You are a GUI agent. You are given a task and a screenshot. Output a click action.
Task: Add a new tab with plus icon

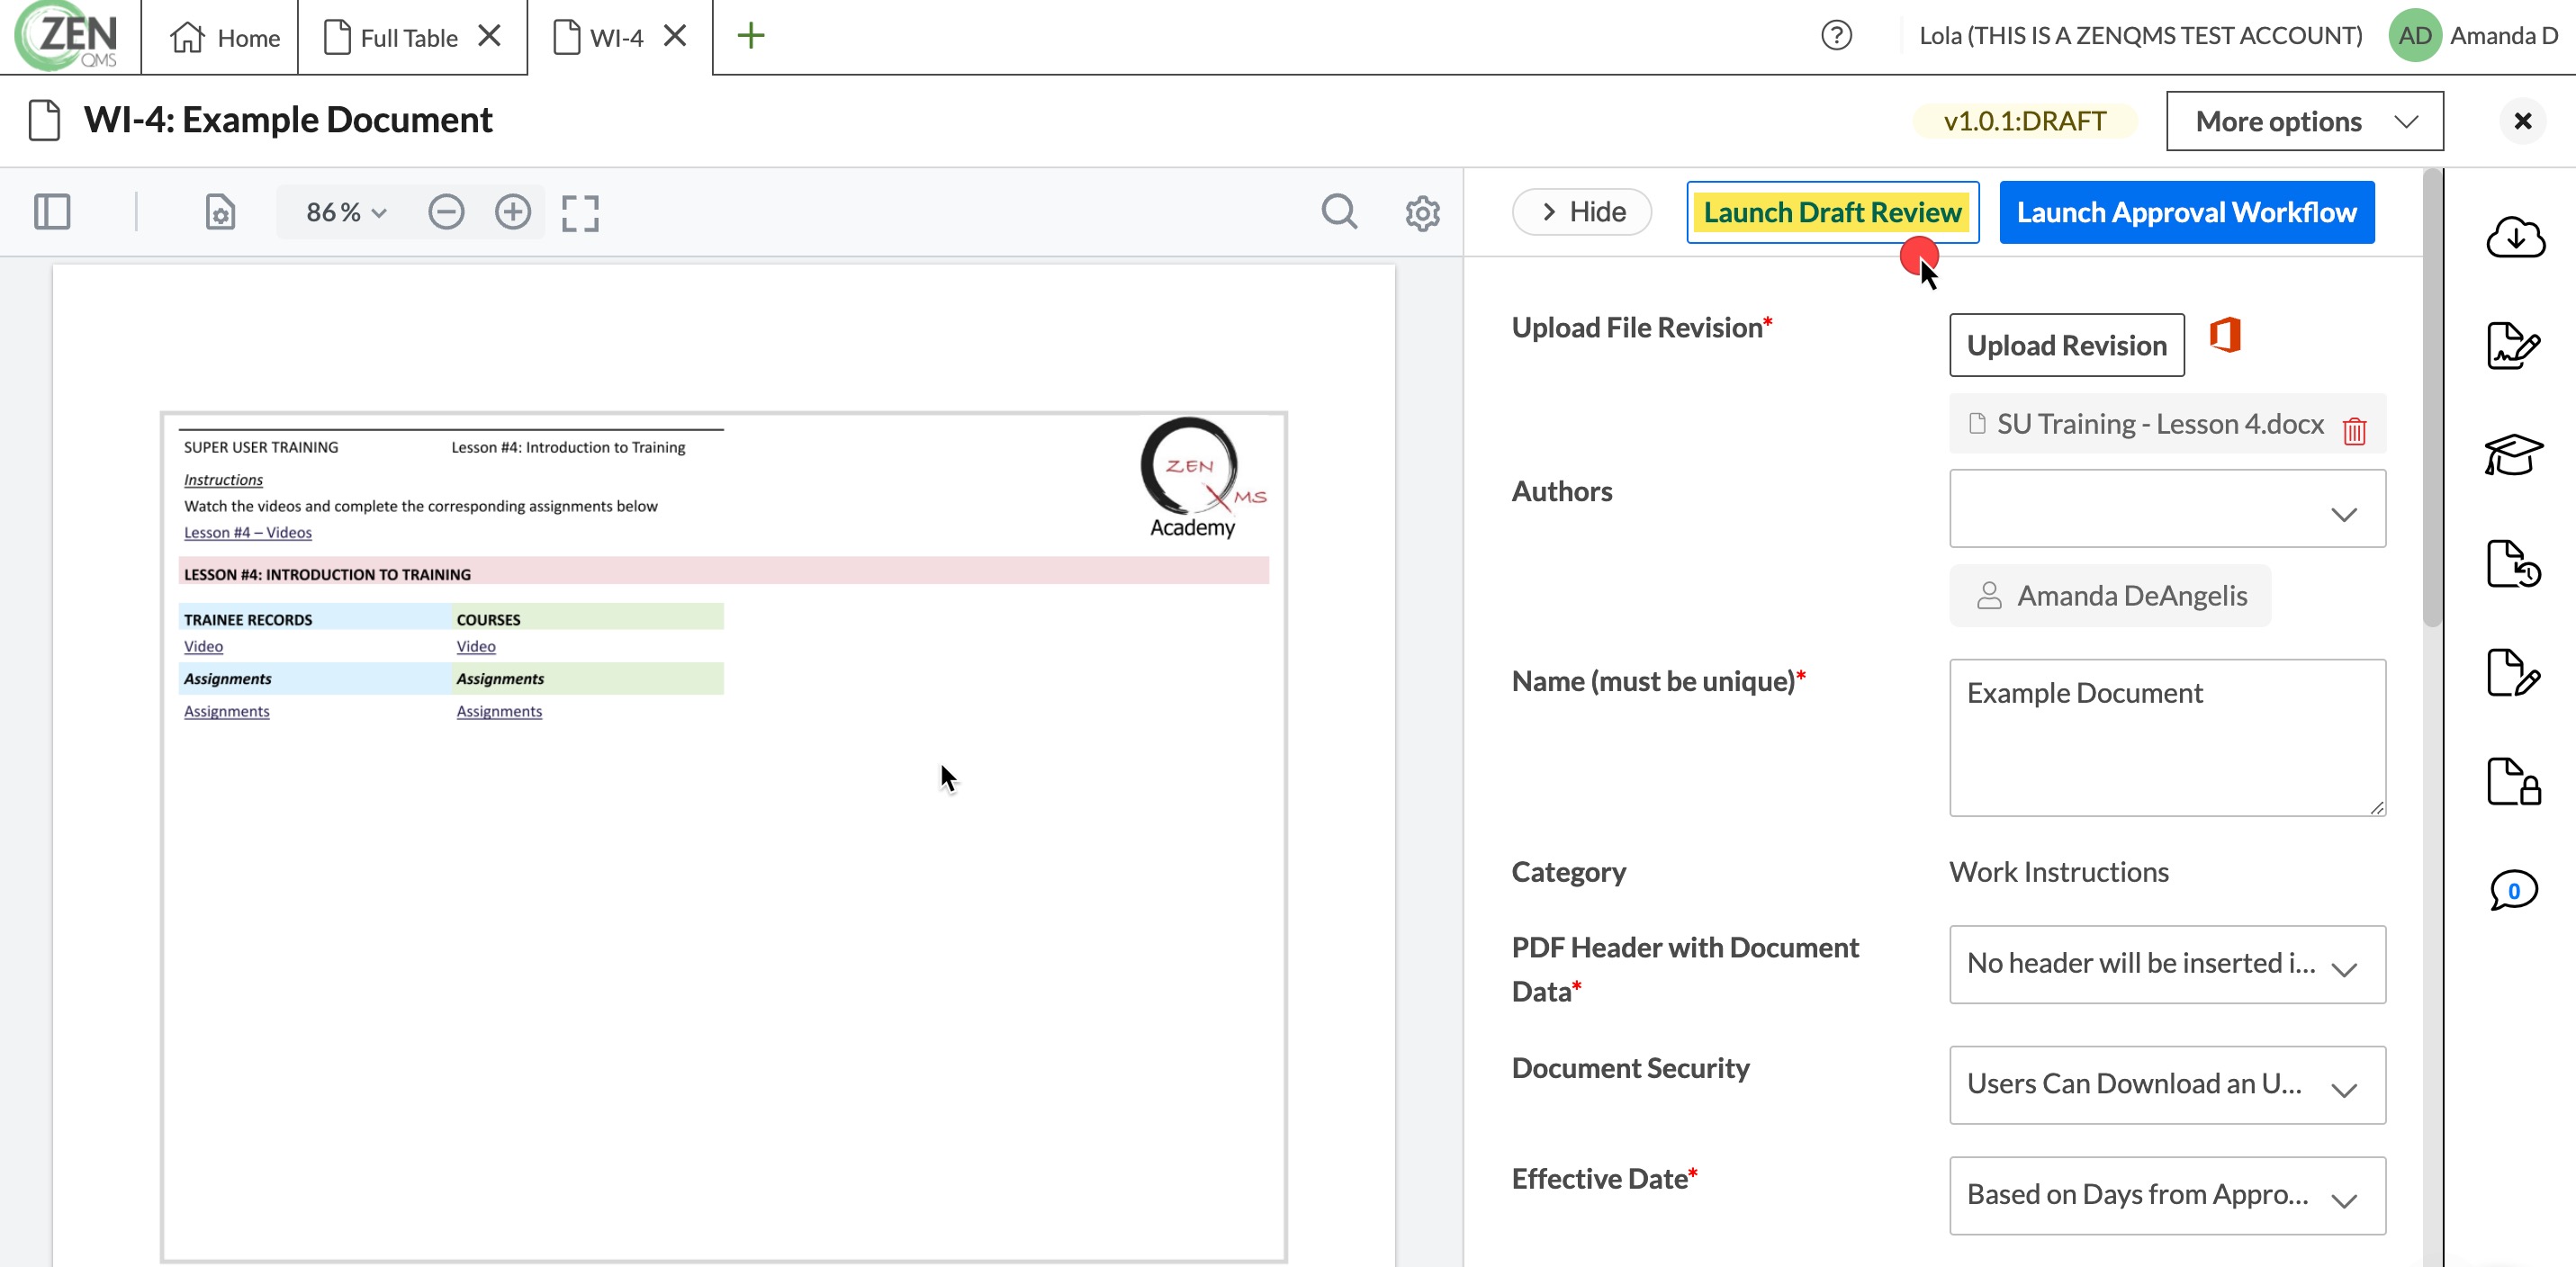pos(750,36)
